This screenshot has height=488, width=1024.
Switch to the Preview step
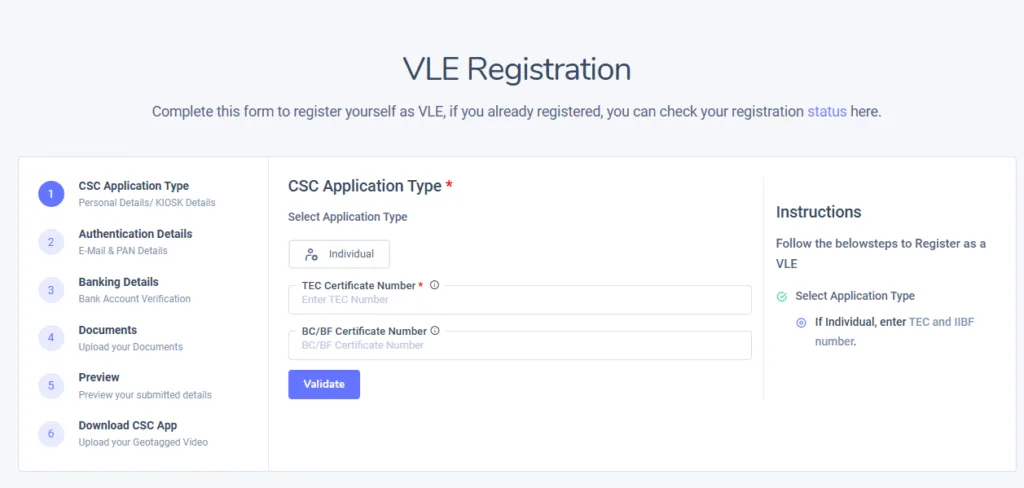tap(99, 377)
